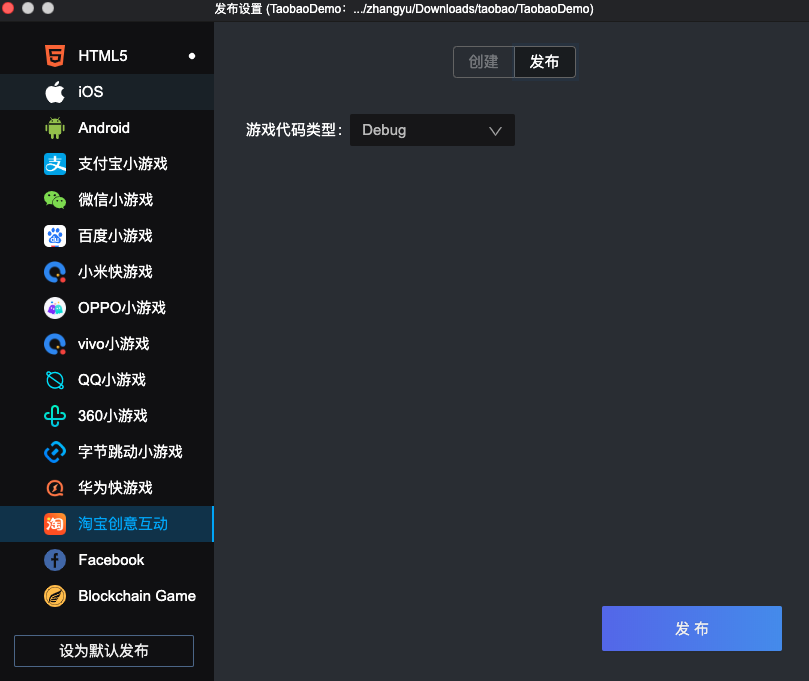Choose the 支付宝小游戏 Alipay icon

pos(55,164)
